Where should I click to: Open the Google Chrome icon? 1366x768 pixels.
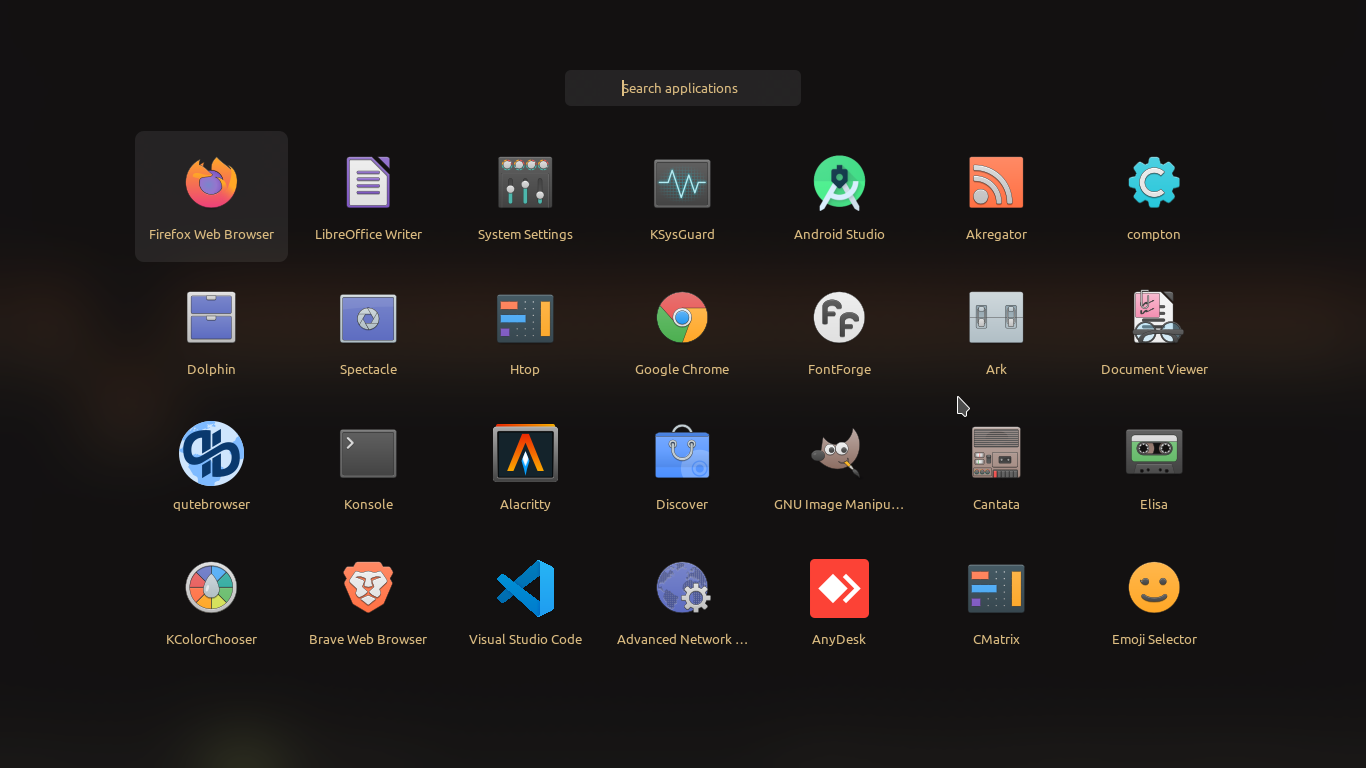682,318
